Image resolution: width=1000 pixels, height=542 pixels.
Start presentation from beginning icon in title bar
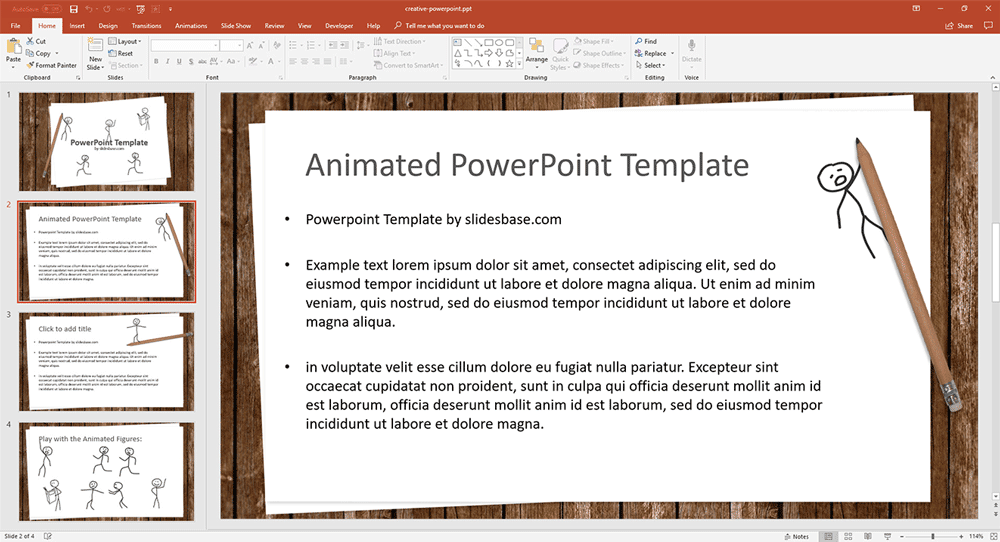pos(141,9)
